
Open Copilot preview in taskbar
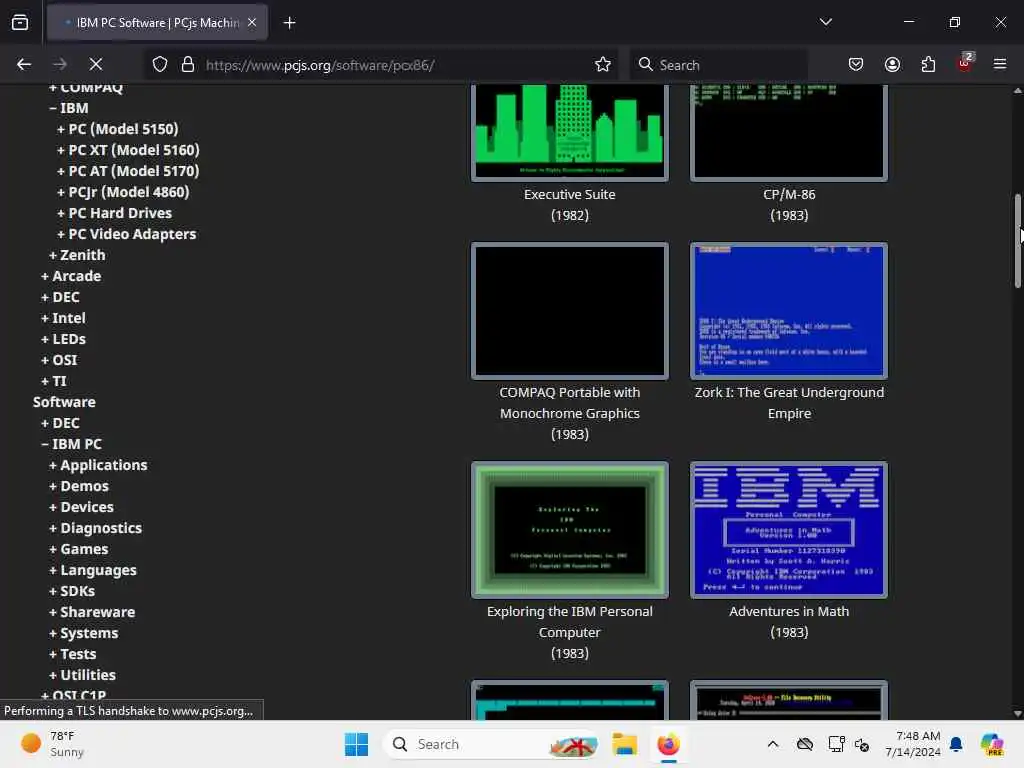pos(992,744)
